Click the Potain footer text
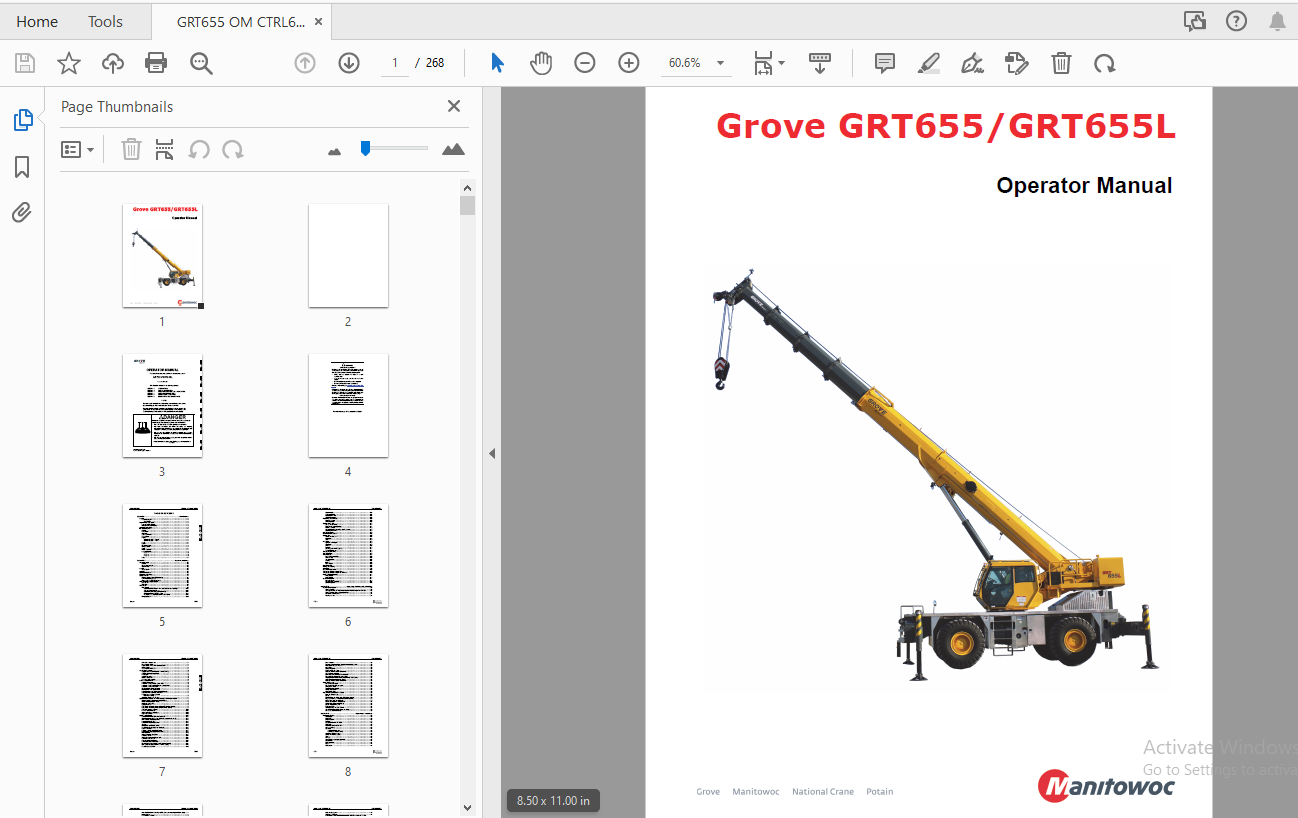1298x818 pixels. 880,792
